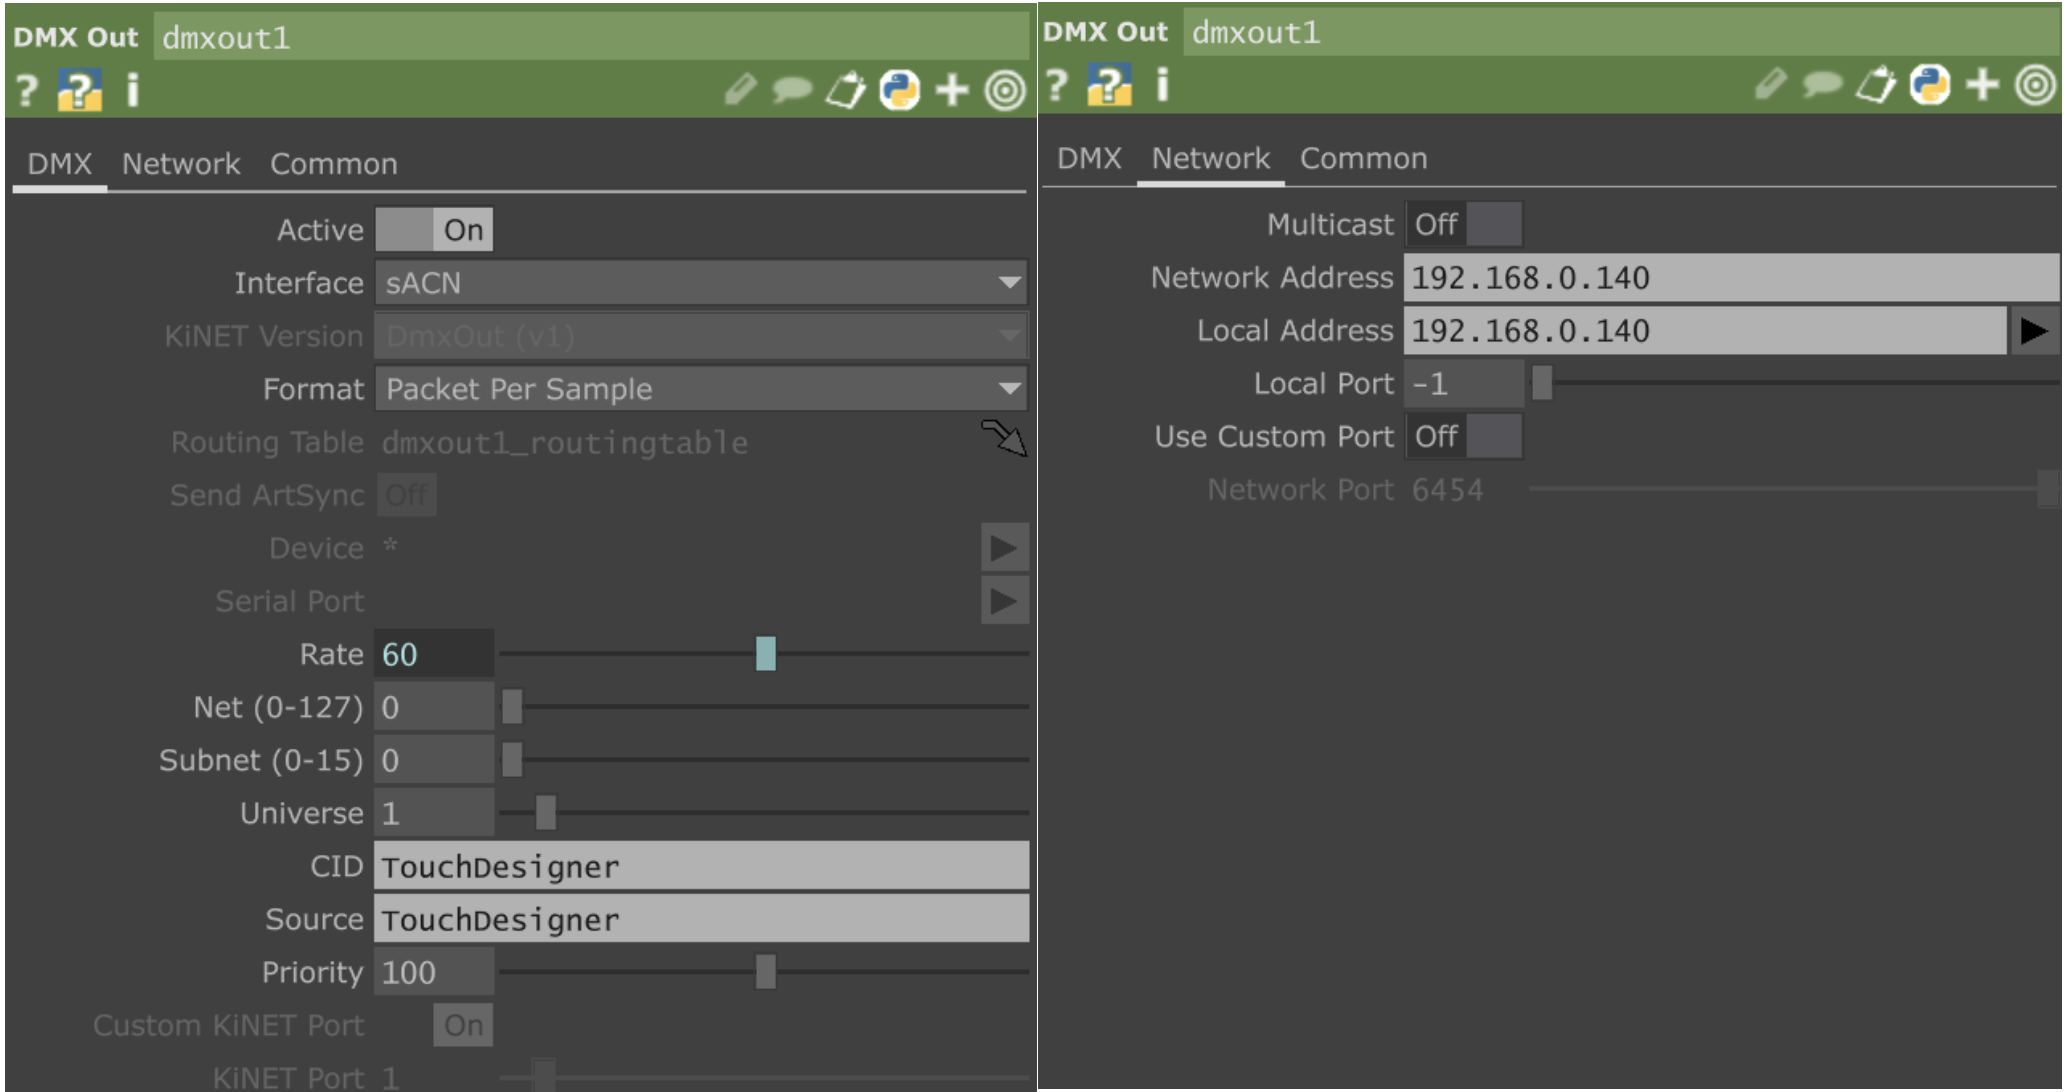Open Local Address arrow menu
Screen dimensions: 2066x1092
pyautogui.click(x=2034, y=331)
